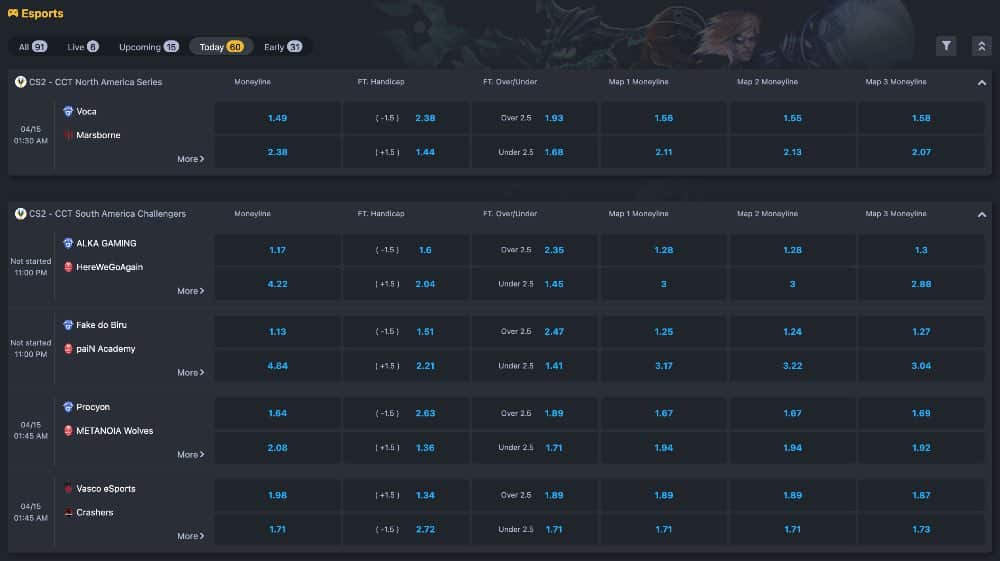The width and height of the screenshot is (1000, 561).
Task: Switch to the Live tab
Action: (x=82, y=47)
